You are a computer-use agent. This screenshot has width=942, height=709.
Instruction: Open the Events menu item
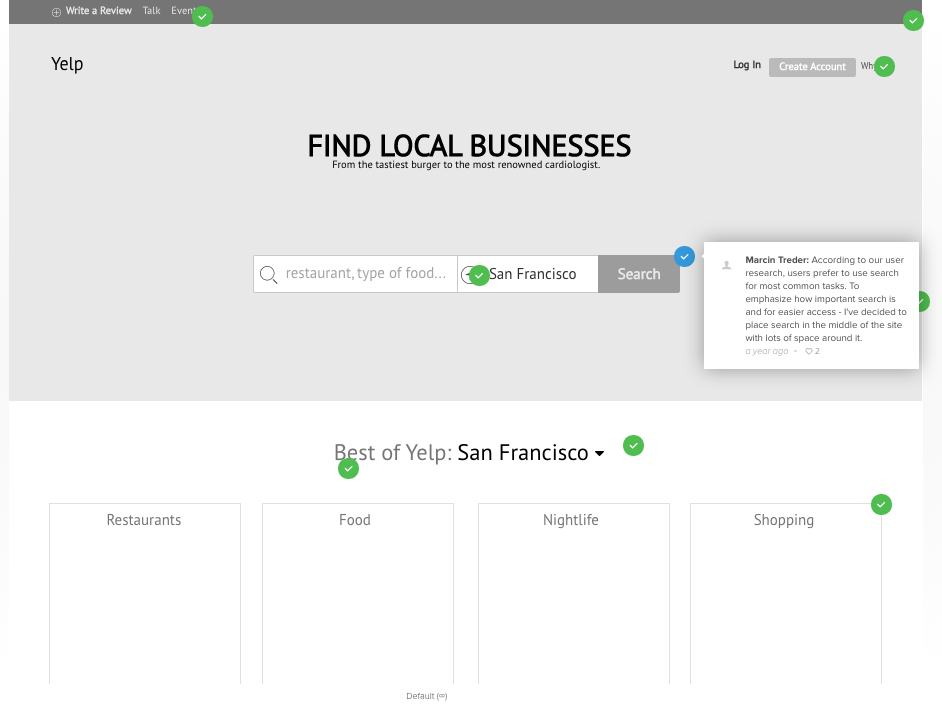tap(182, 11)
